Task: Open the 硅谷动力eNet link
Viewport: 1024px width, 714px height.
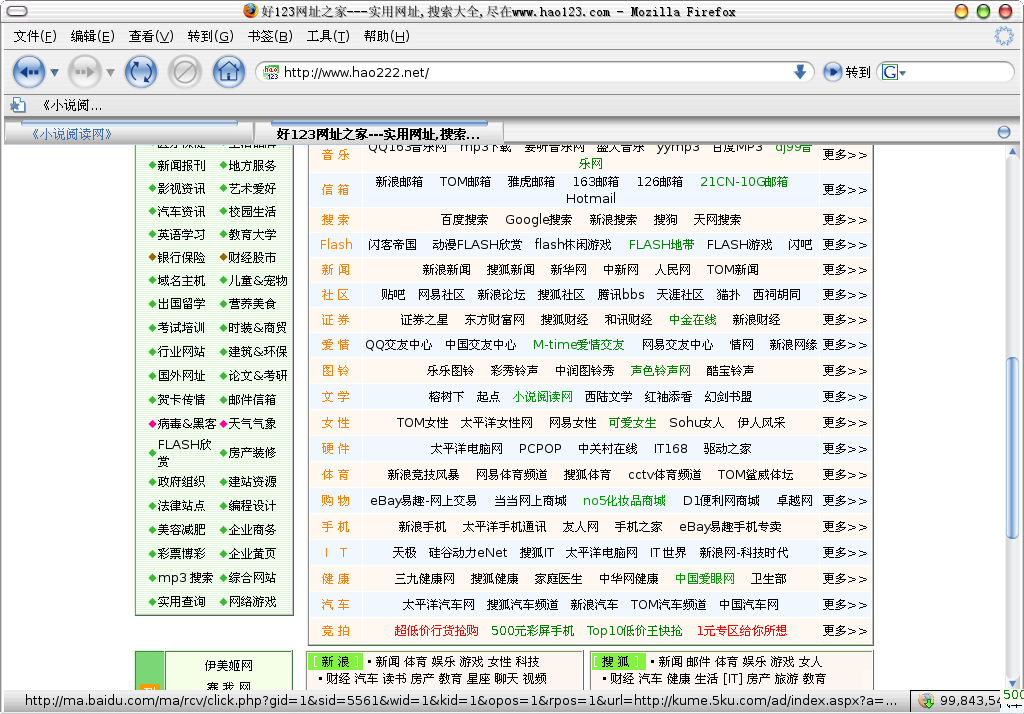Action: click(x=468, y=553)
